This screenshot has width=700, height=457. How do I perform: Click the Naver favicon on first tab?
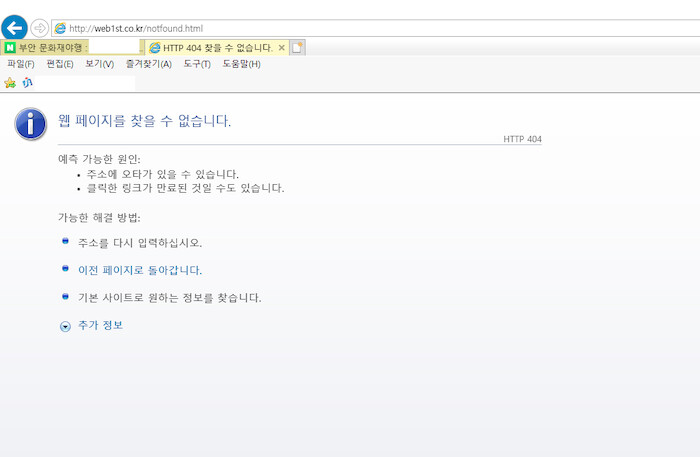coord(10,47)
